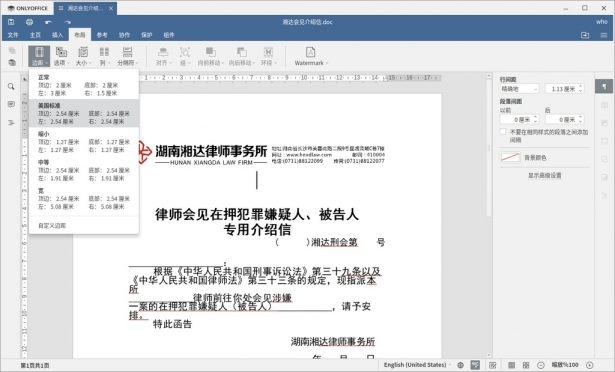Click the zoom in plus icon
Viewport: 615px width, 372px height.
[x=589, y=365]
